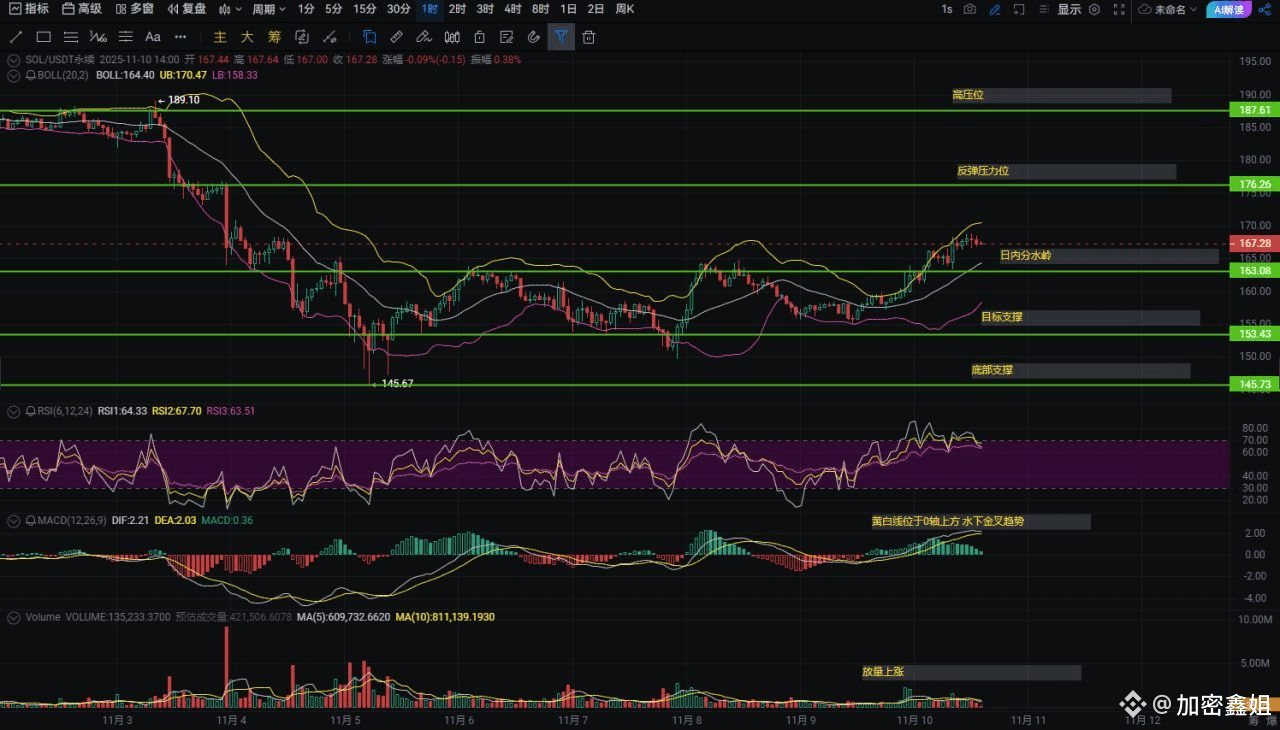1280x730 pixels.
Task: Select the ruler measurement tool
Action: 396,37
